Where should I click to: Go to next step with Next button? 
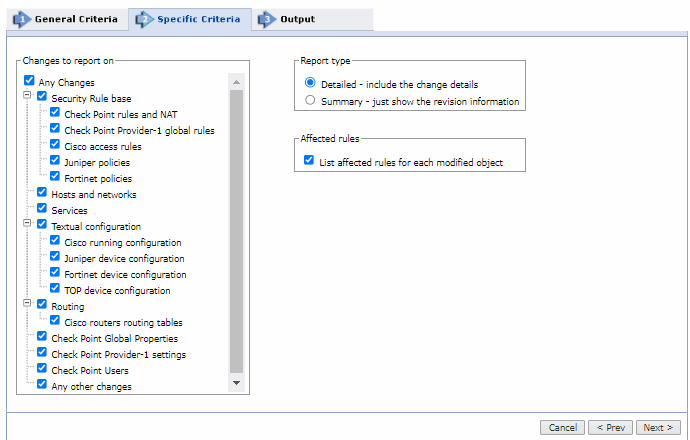[658, 427]
